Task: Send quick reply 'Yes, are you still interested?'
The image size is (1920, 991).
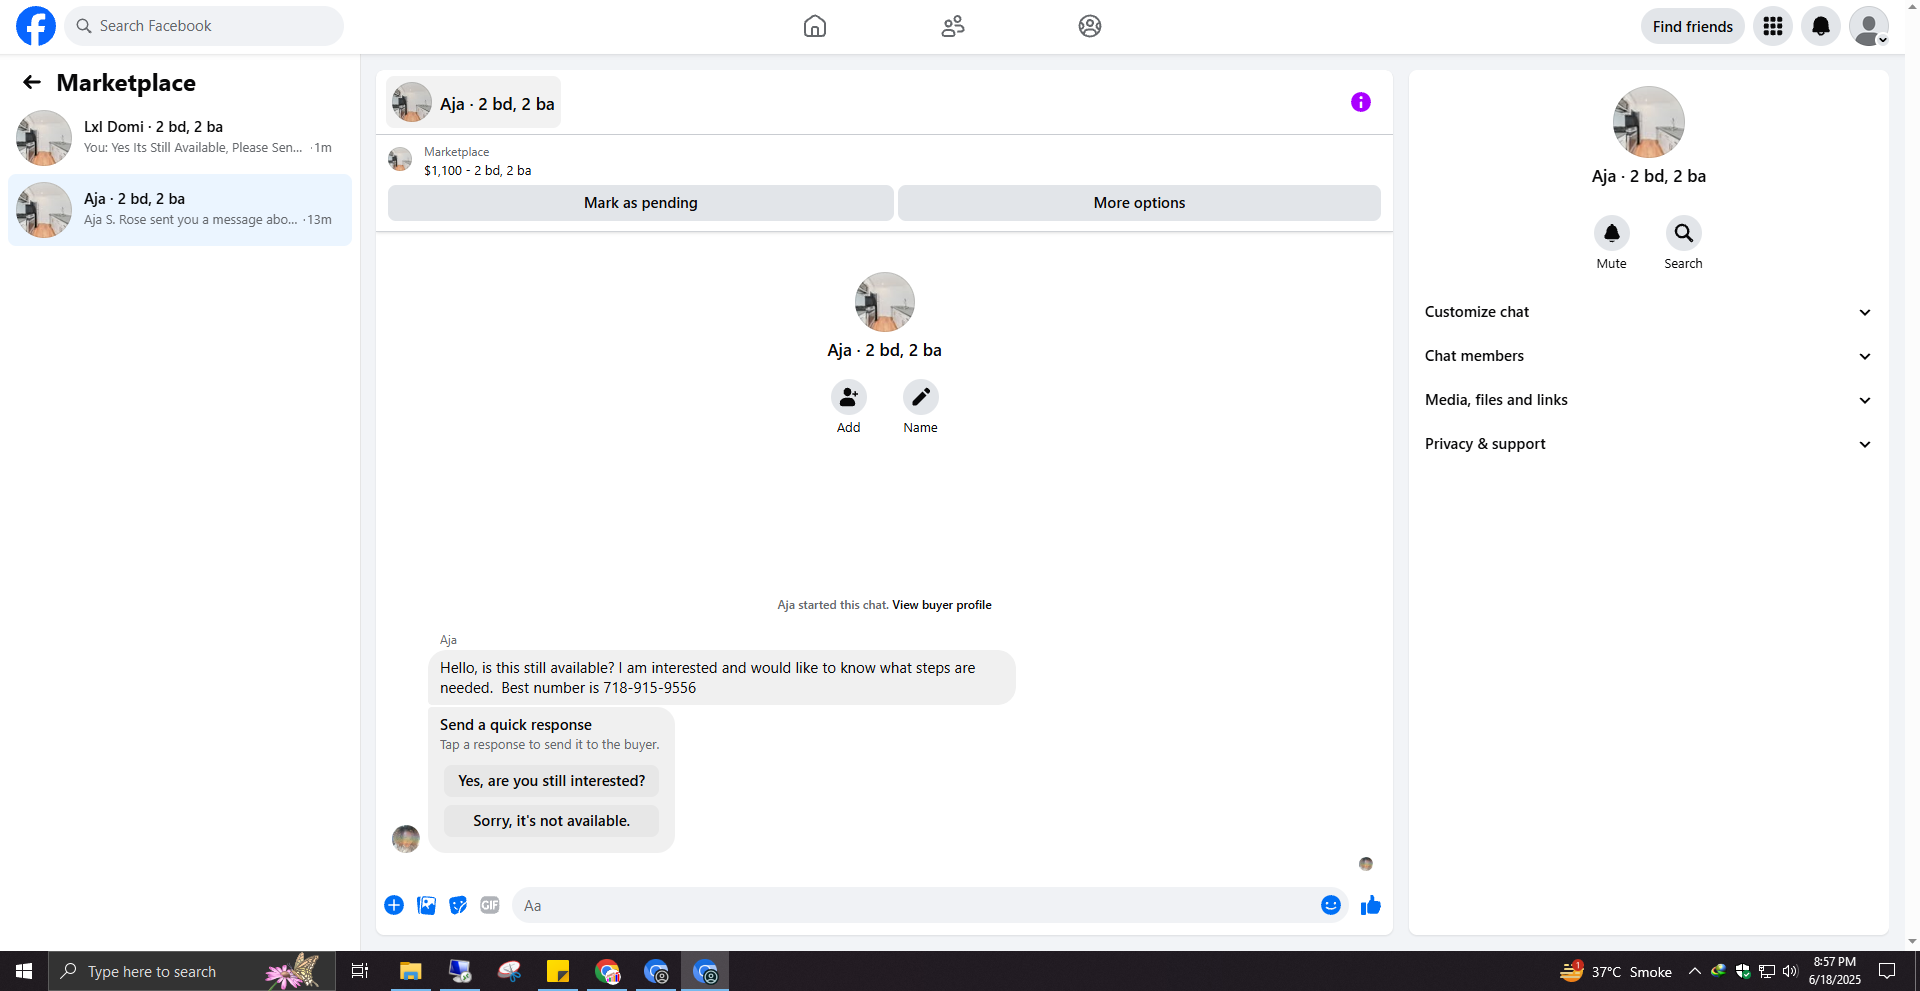Action: pos(552,781)
